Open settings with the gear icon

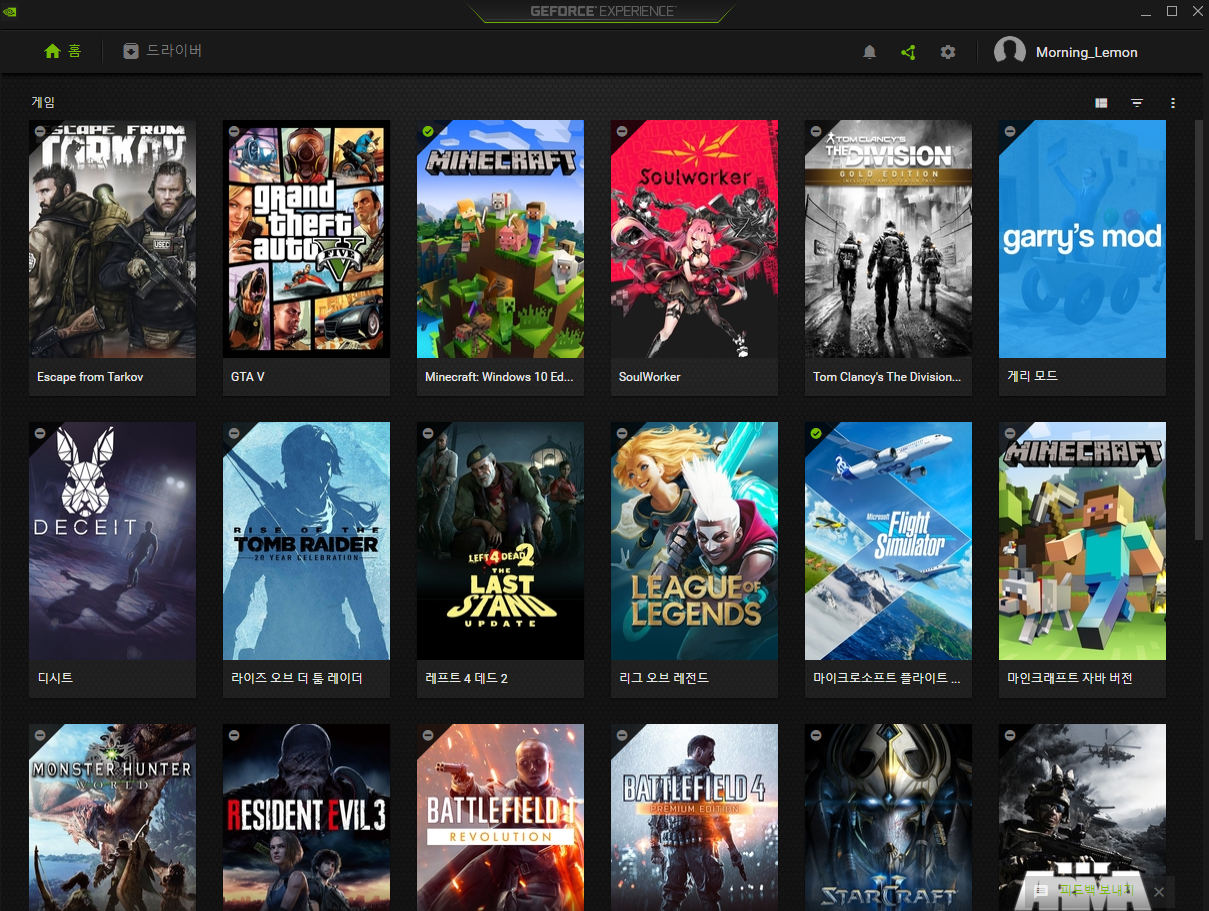(948, 52)
